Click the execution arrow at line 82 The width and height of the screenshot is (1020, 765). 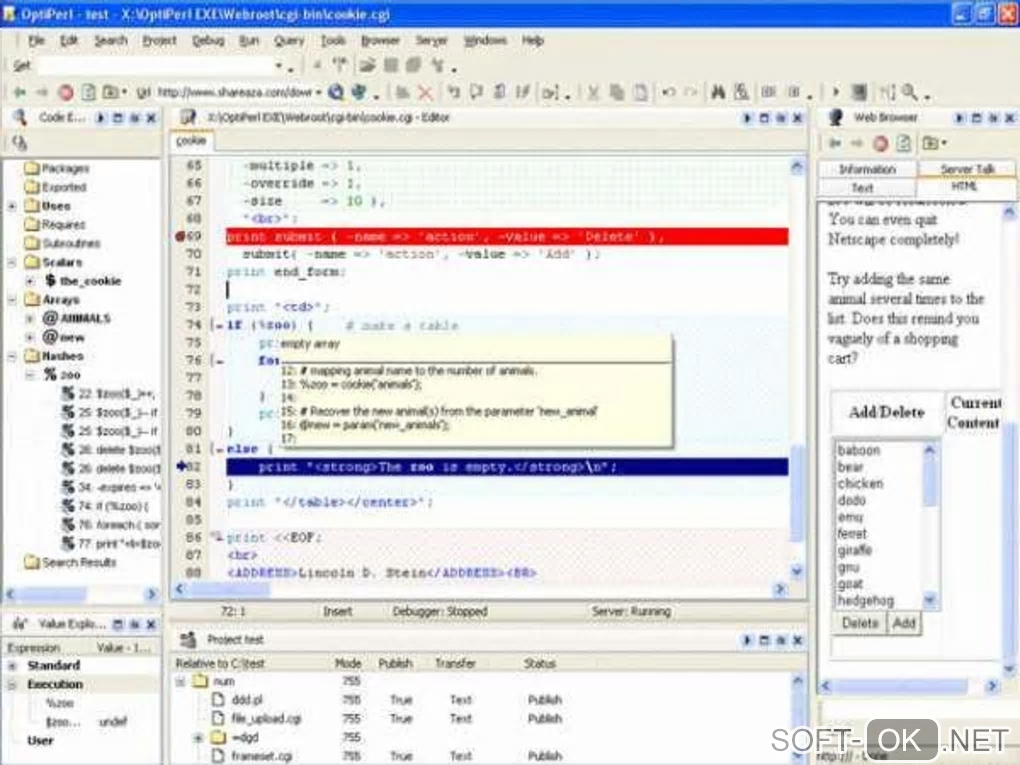coord(181,466)
